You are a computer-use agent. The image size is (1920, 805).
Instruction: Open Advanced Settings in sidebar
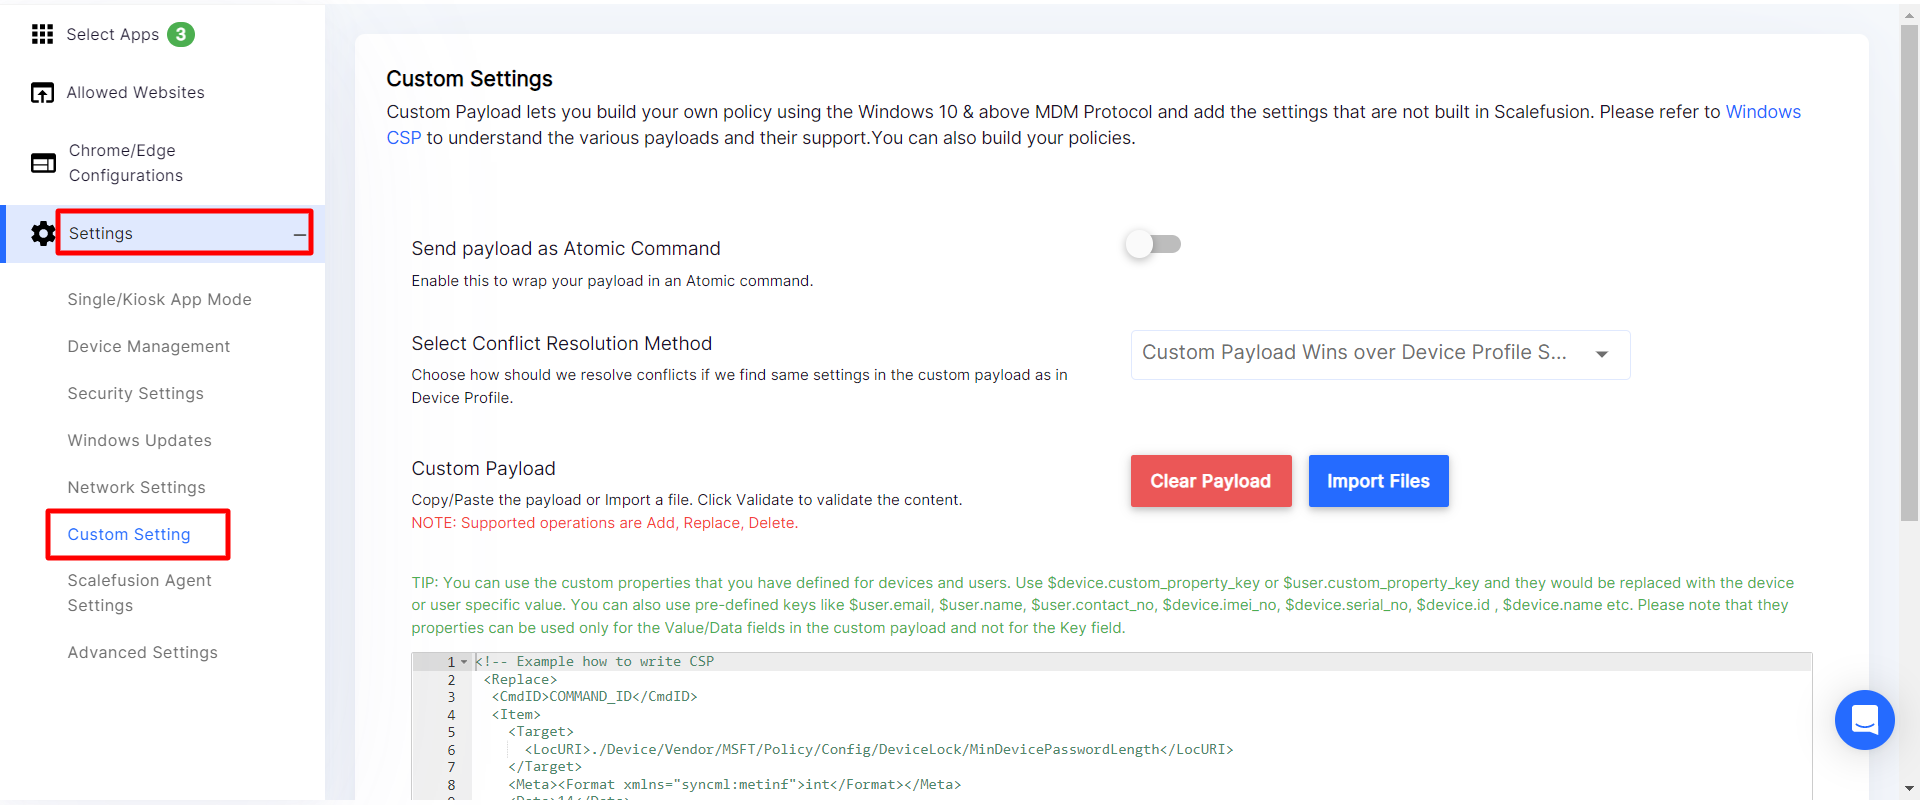143,653
